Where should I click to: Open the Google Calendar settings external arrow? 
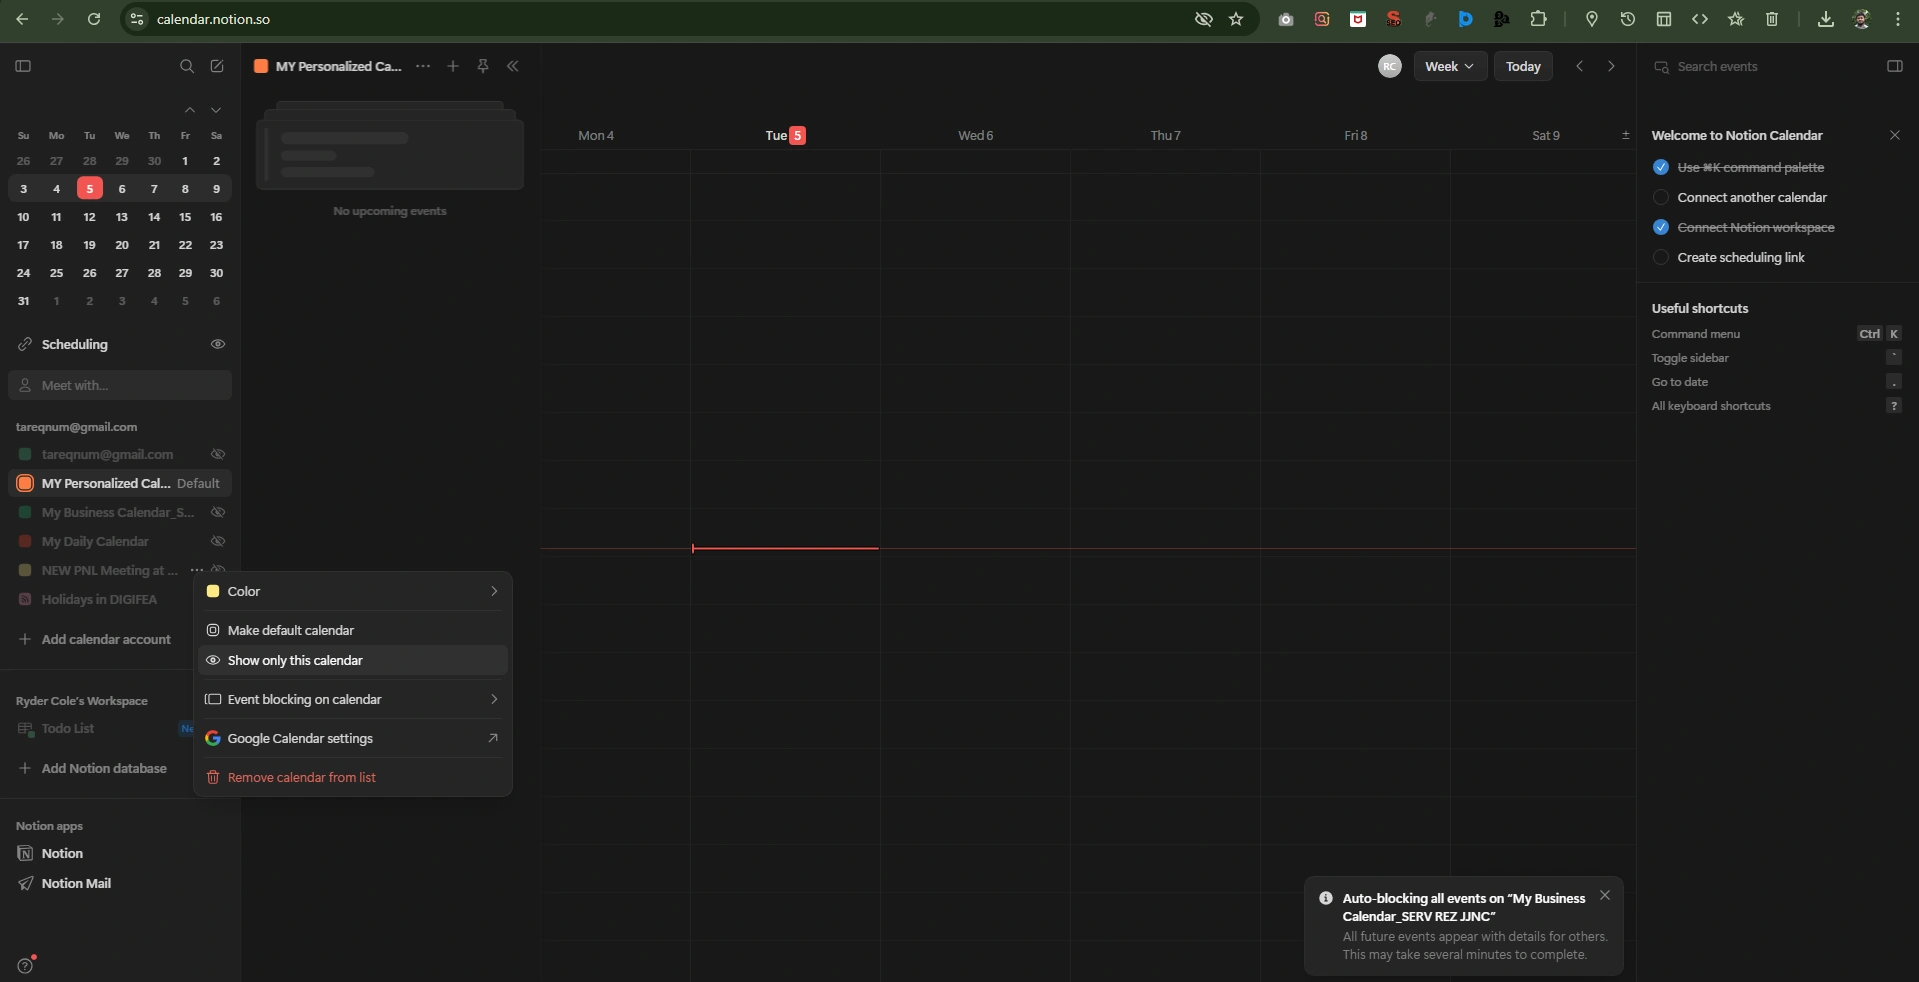[x=492, y=738]
